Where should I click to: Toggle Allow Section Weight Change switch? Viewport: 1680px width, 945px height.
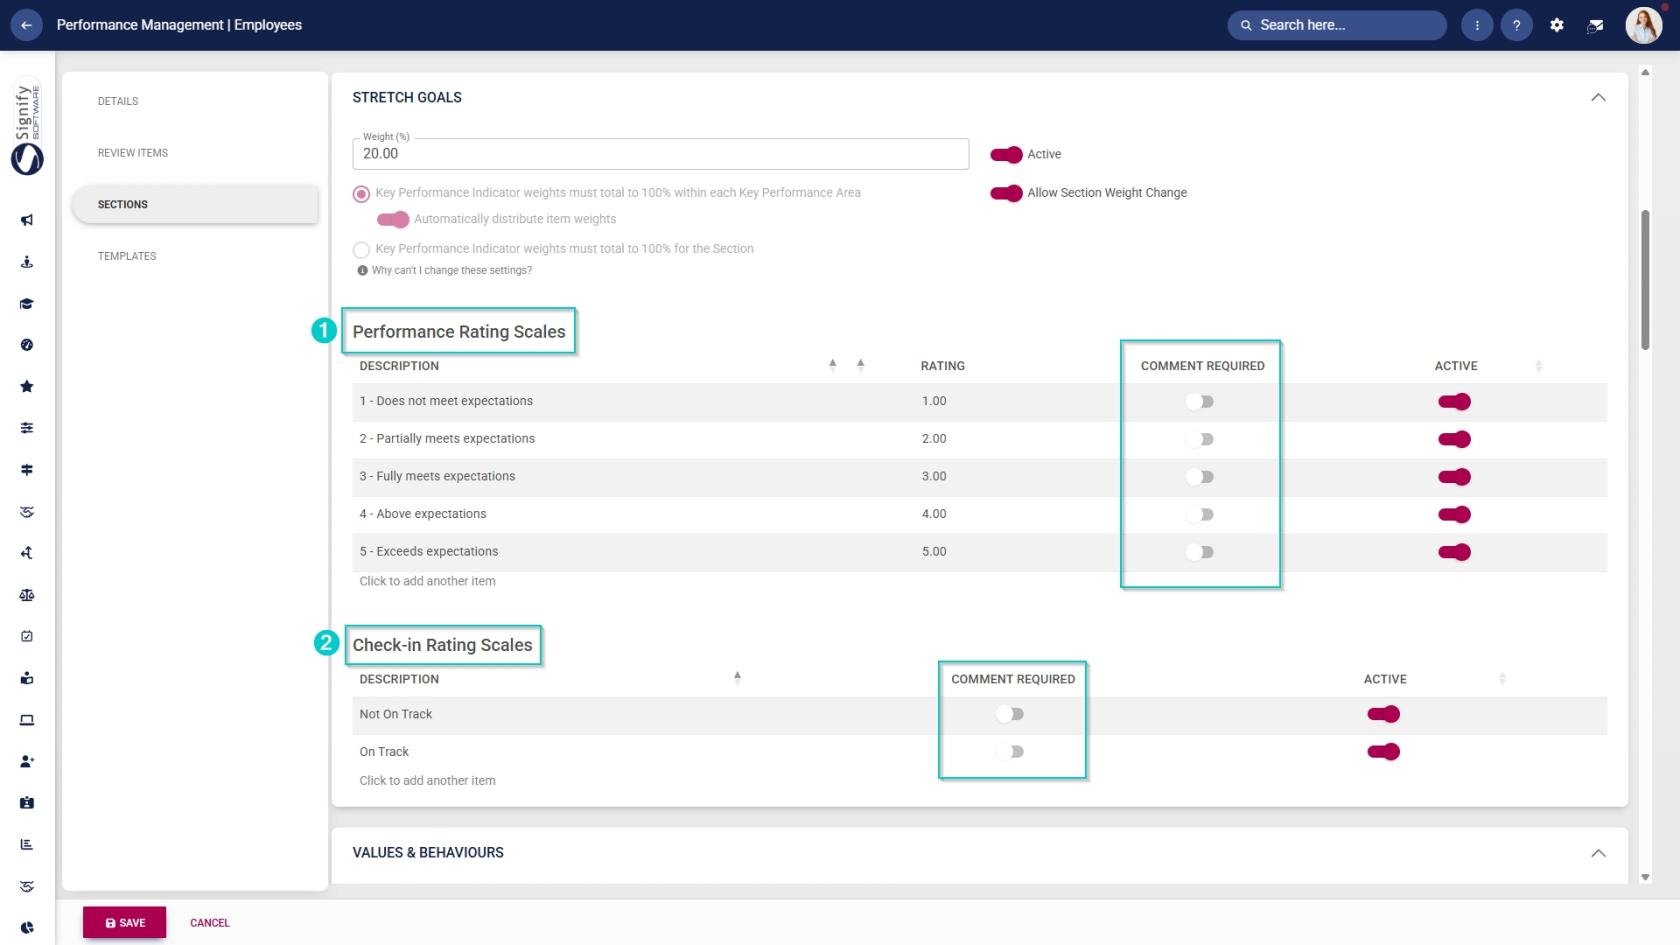pos(1006,193)
